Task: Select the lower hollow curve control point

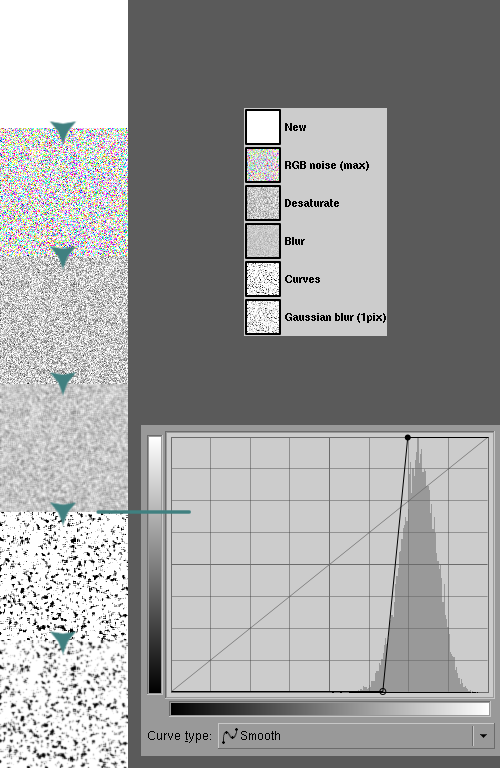Action: pyautogui.click(x=383, y=691)
